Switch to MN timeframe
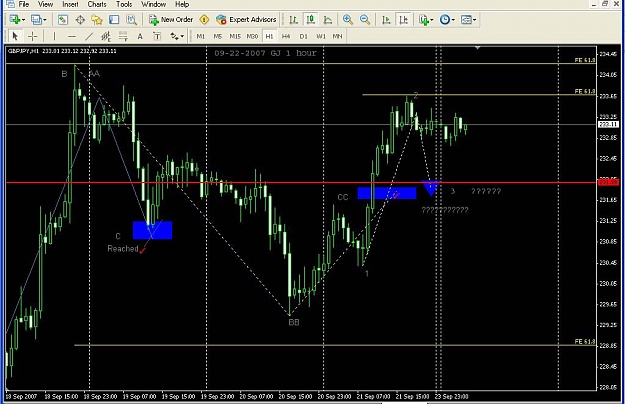The height and width of the screenshot is (404, 625). coord(338,36)
